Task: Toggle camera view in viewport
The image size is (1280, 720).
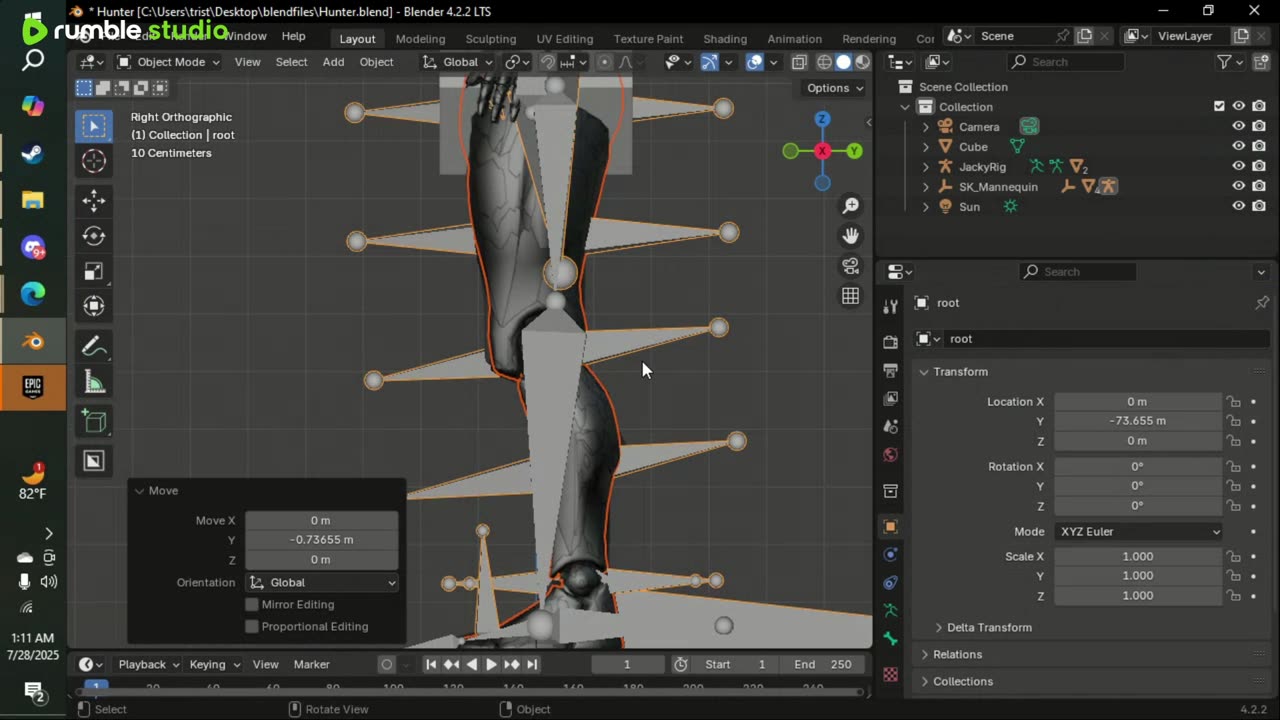Action: [x=850, y=266]
